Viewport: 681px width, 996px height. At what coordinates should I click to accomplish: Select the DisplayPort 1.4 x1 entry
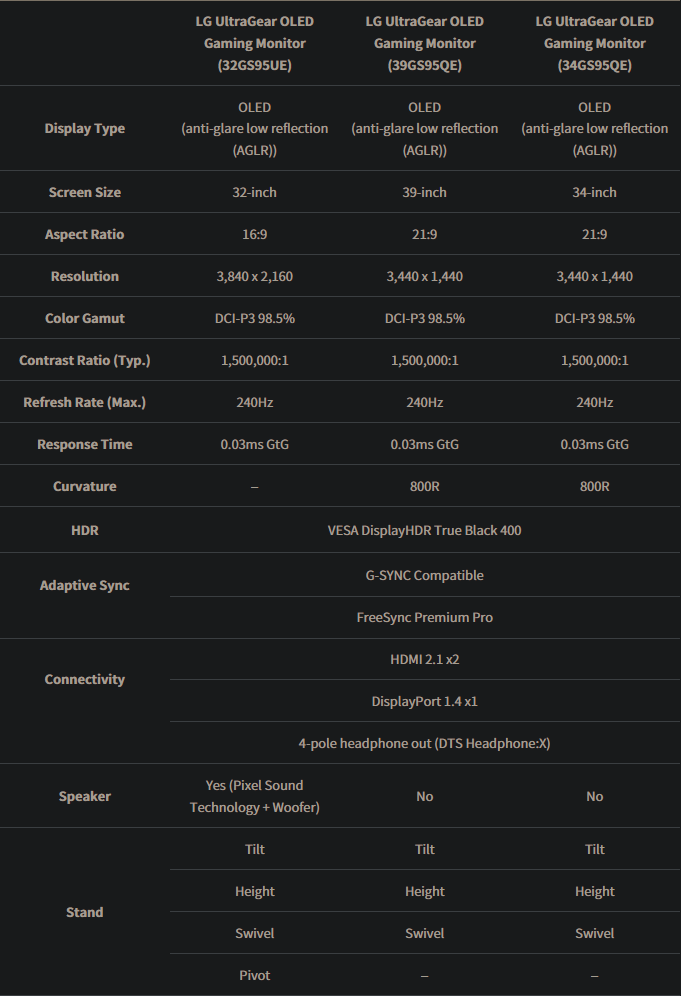click(424, 701)
